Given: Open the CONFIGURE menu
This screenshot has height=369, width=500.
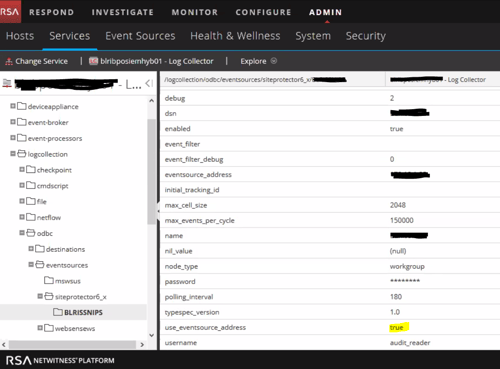Looking at the screenshot, I should click(263, 12).
